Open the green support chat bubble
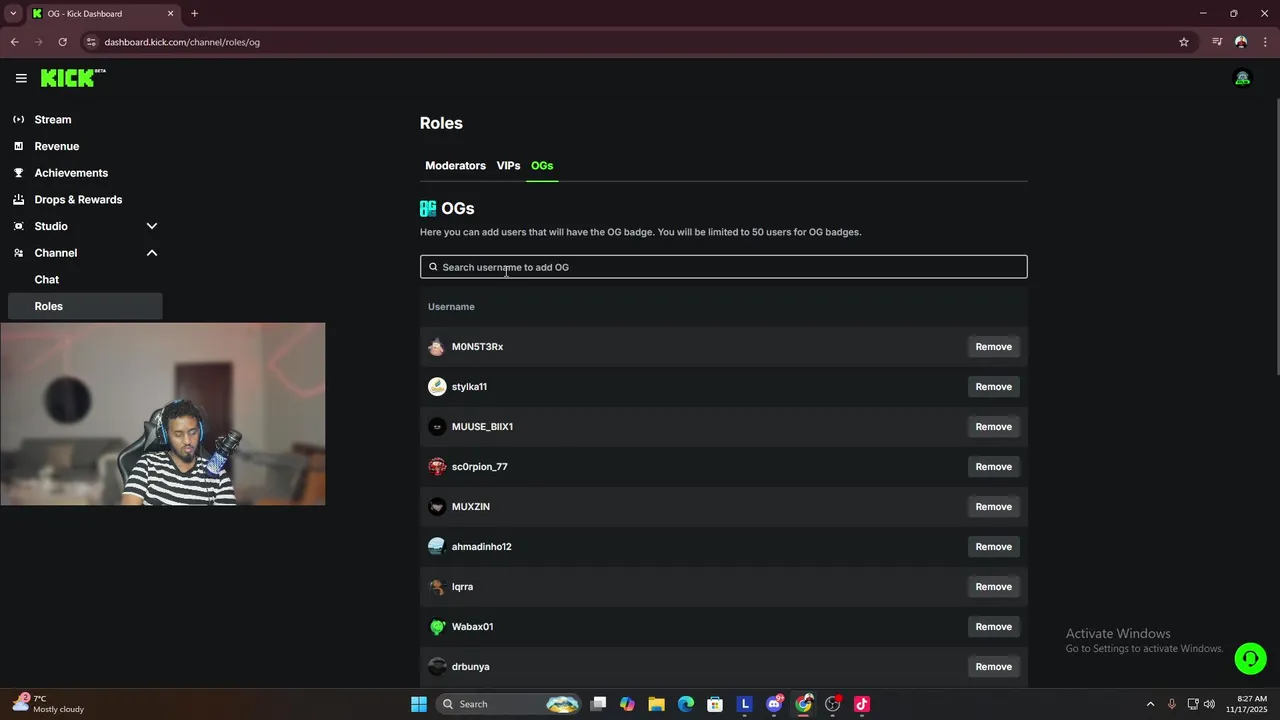The height and width of the screenshot is (720, 1280). (x=1250, y=658)
